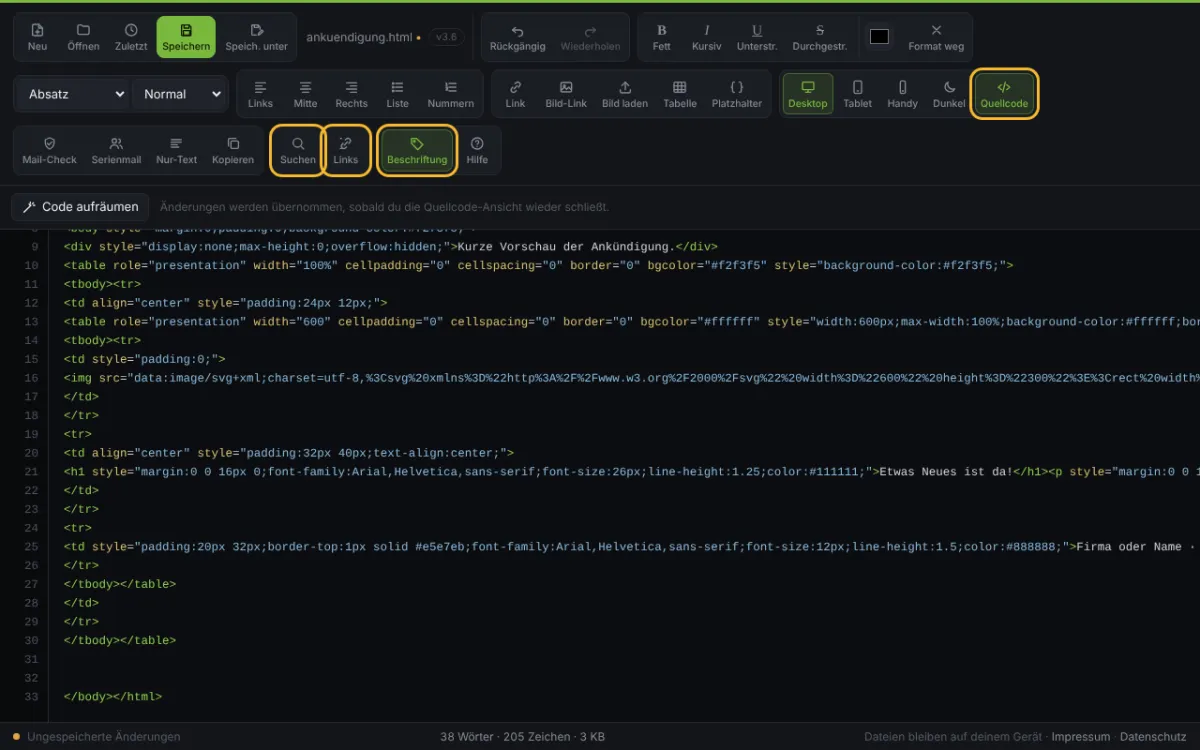1200x750 pixels.
Task: Create a new document with Neu
Action: (37, 37)
